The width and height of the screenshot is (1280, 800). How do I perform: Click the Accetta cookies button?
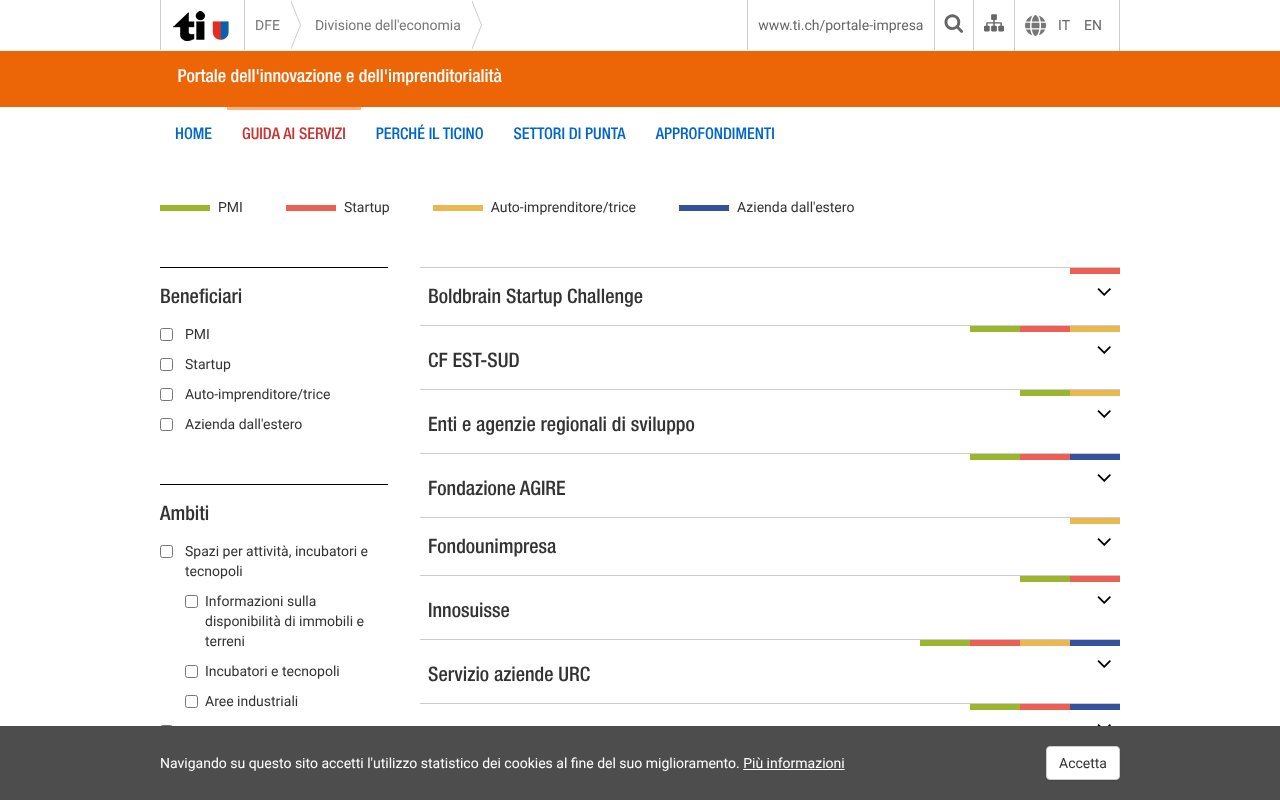point(1082,762)
